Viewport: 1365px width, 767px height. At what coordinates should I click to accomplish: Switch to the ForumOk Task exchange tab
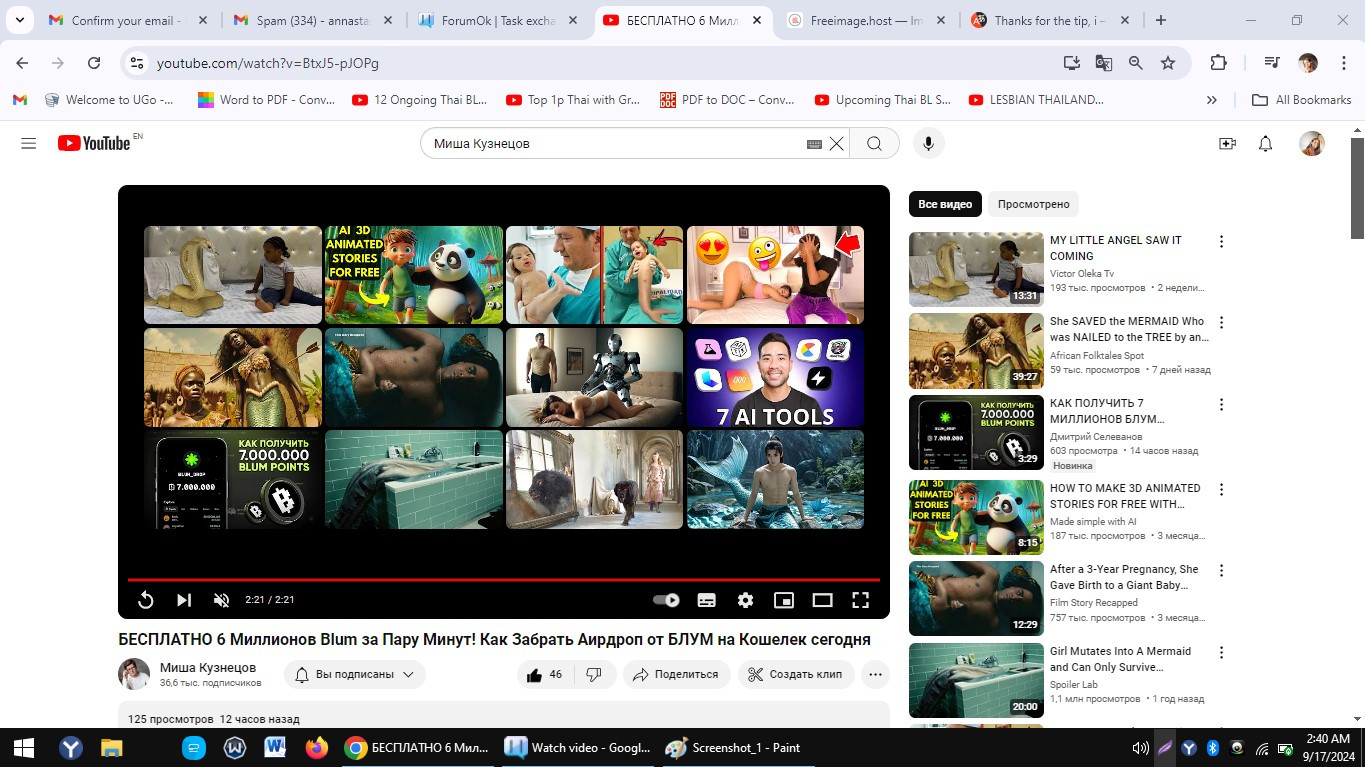498,20
